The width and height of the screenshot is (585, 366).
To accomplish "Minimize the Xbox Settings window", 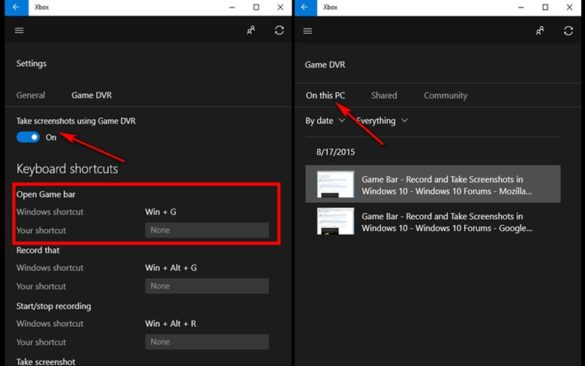I will [x=232, y=7].
